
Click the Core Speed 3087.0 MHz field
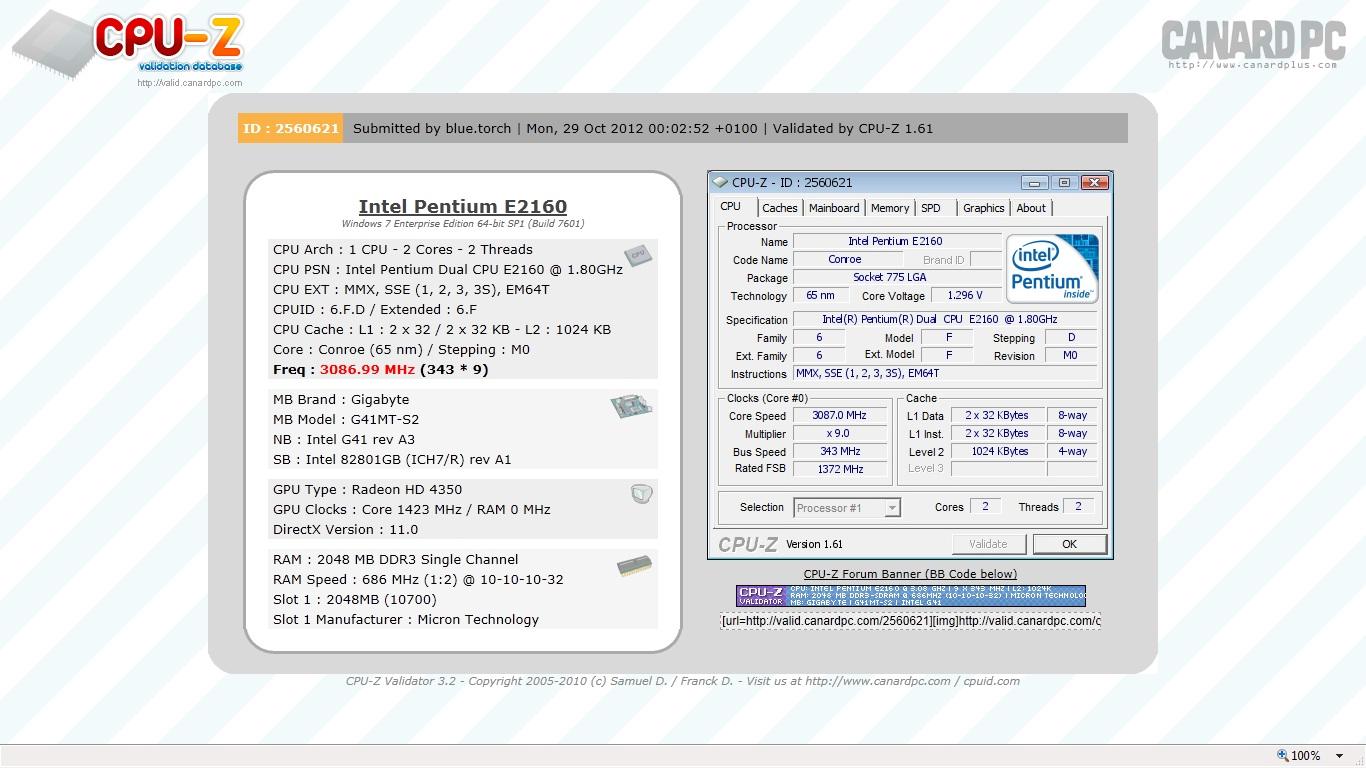pyautogui.click(x=839, y=416)
